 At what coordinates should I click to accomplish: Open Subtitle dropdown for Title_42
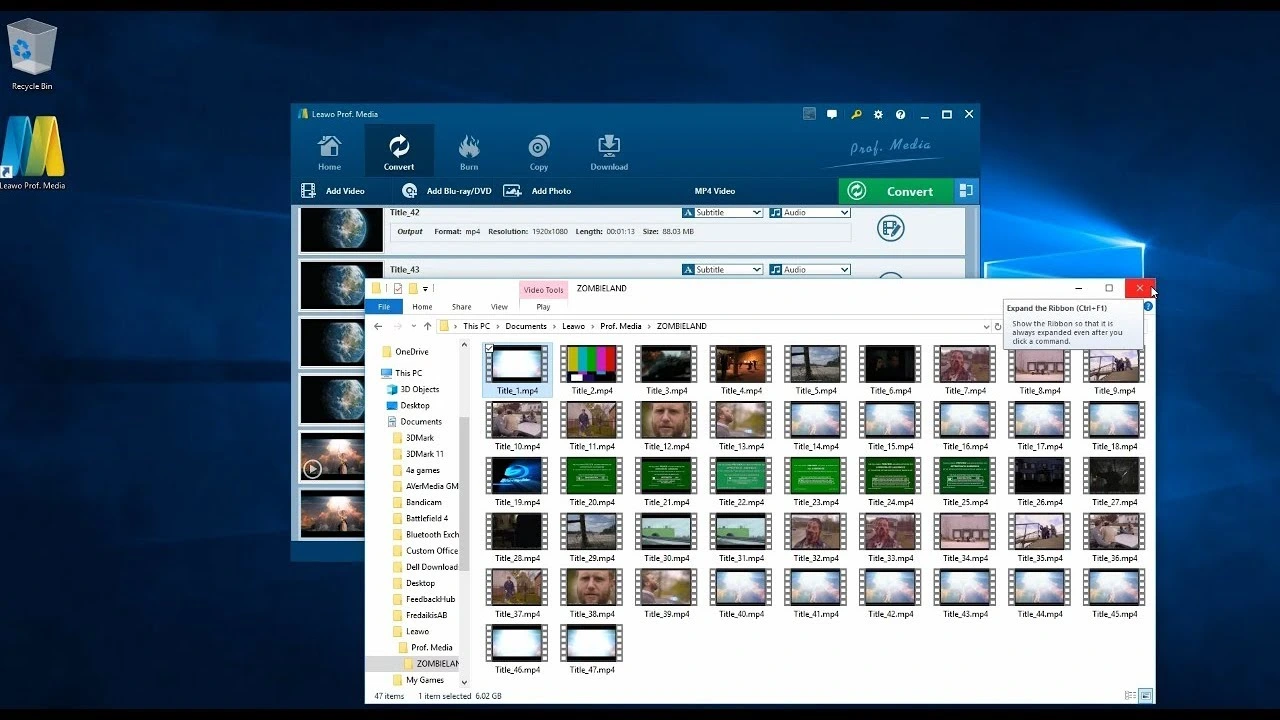pos(722,213)
